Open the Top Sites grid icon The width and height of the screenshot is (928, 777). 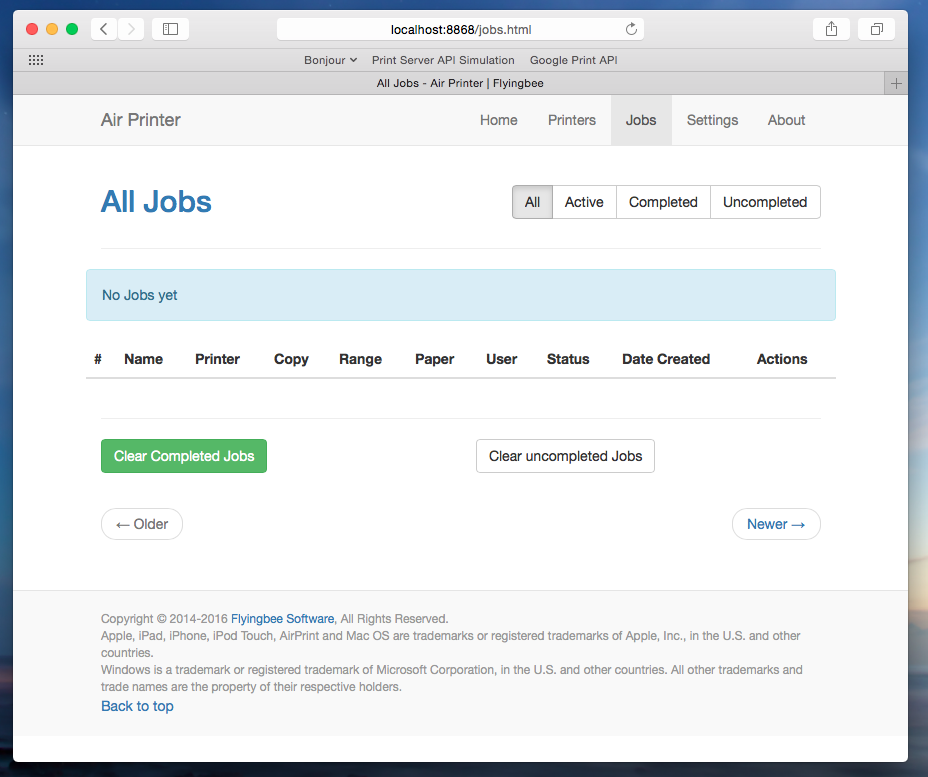[x=36, y=60]
